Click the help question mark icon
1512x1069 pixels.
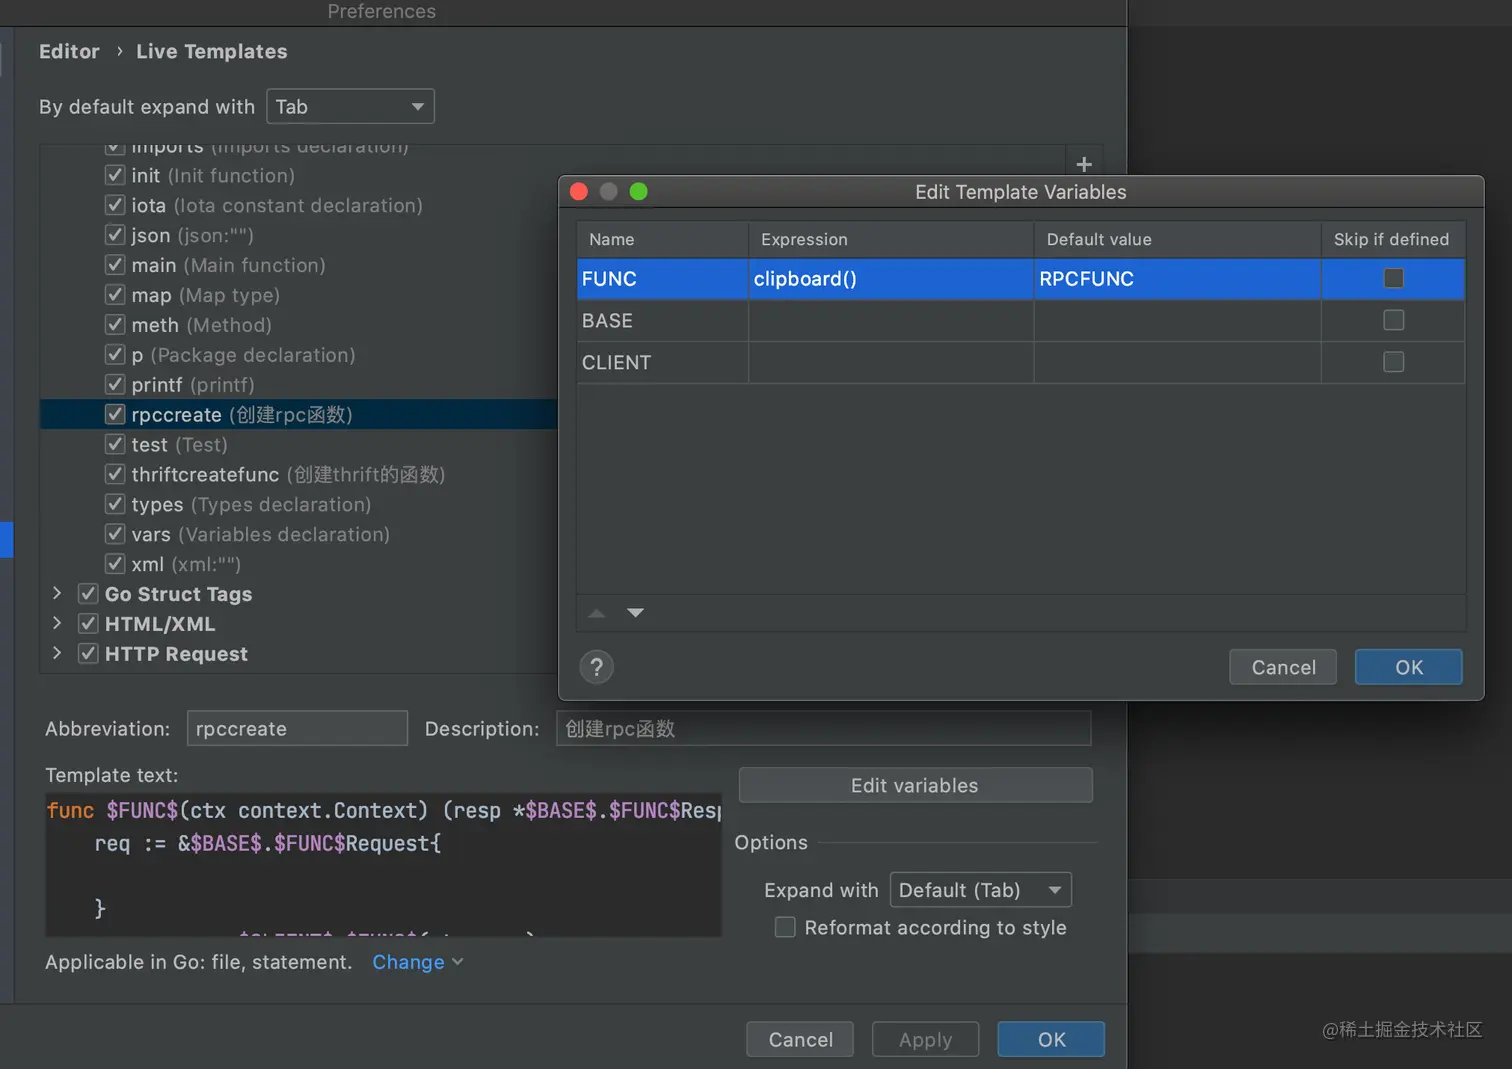[597, 667]
